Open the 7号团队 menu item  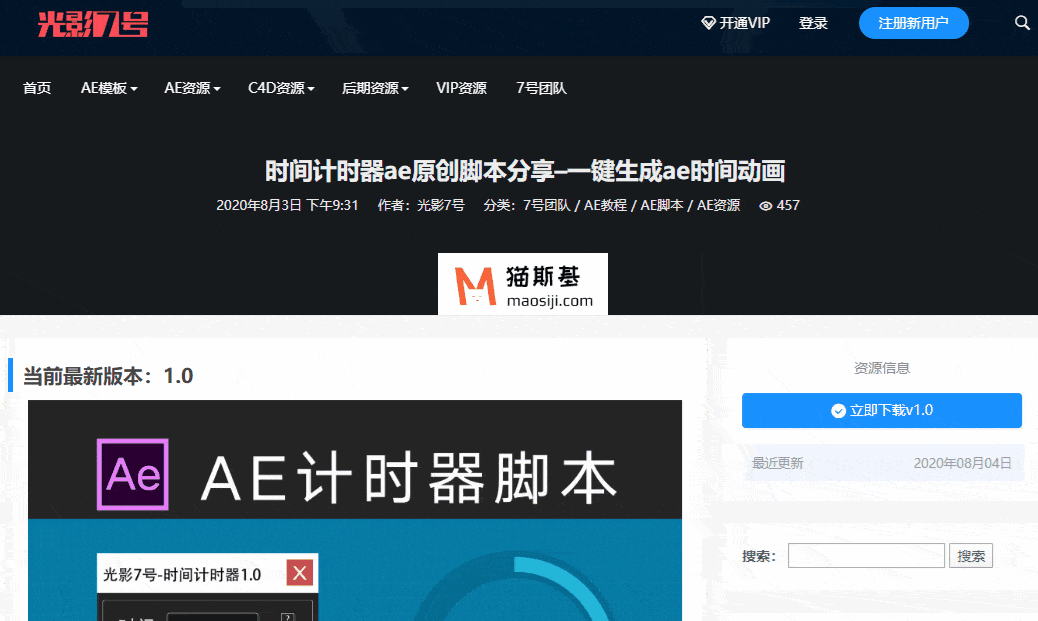541,88
